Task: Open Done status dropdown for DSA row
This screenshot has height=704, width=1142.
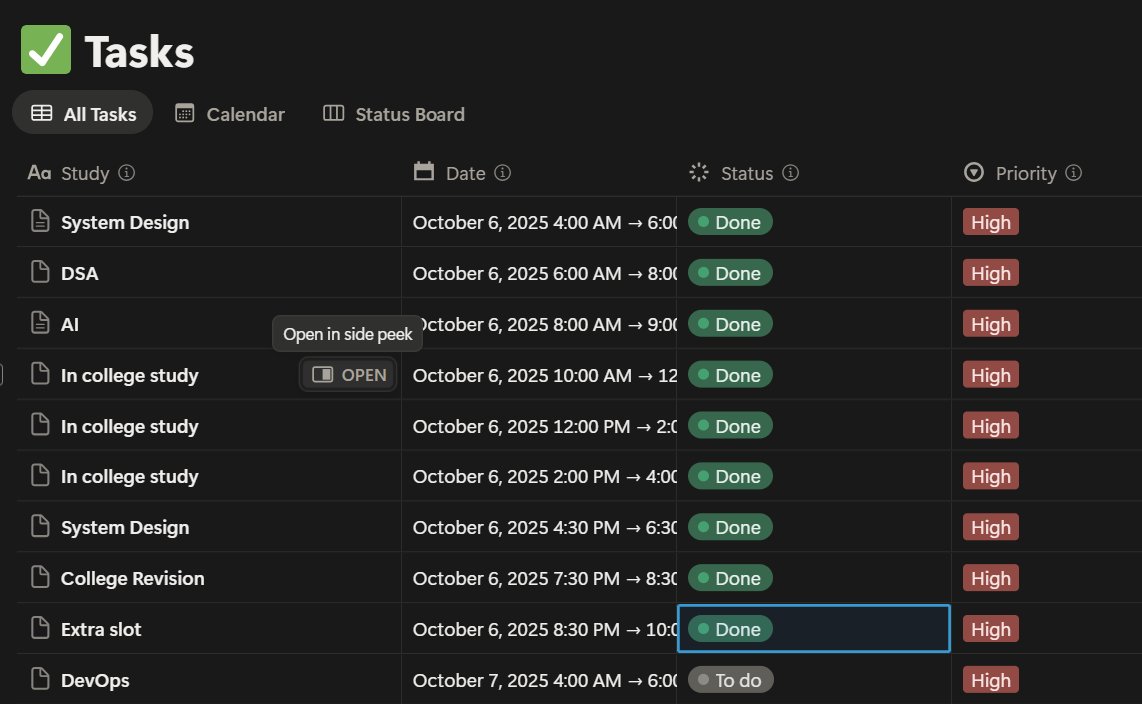Action: pos(731,273)
